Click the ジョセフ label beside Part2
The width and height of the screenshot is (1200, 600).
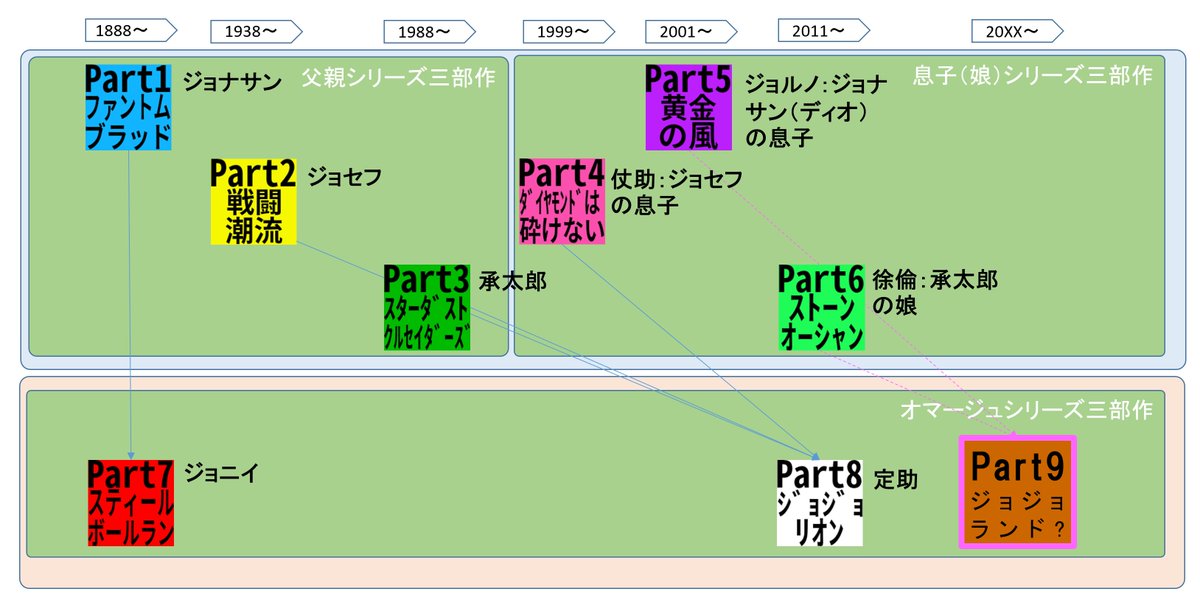coord(345,177)
